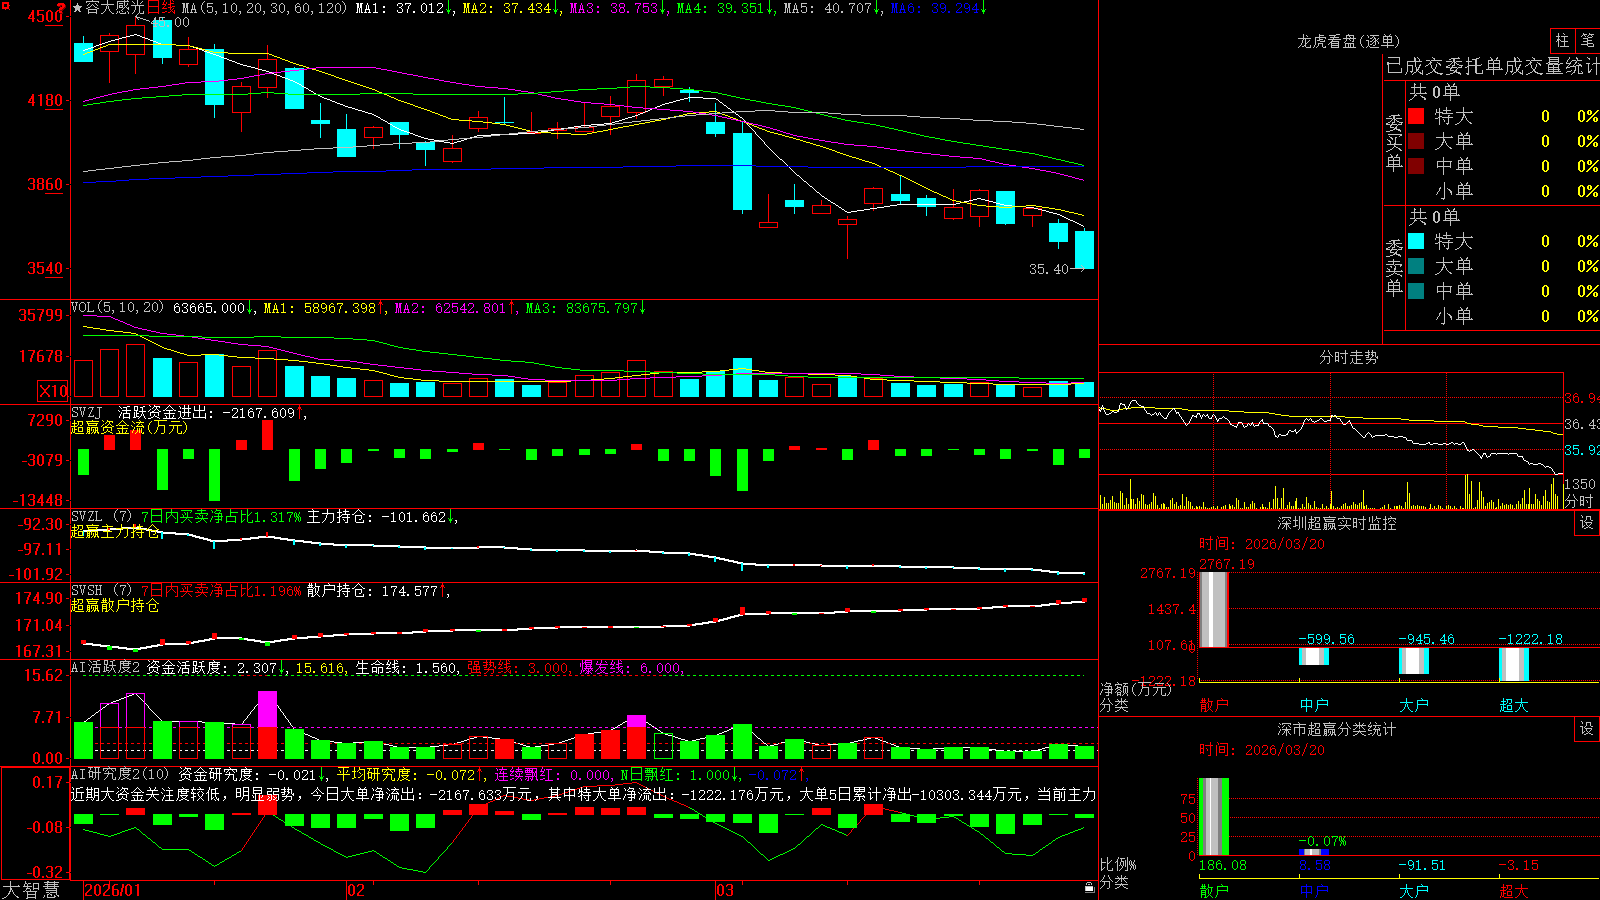This screenshot has height=900, width=1600.
Task: Click the 委买单 section label
Action: (x=1394, y=142)
